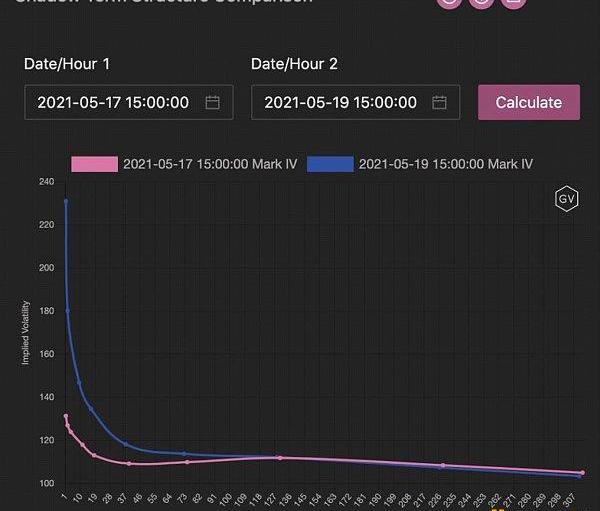Click the rightmost pink square icon at top
The width and height of the screenshot is (600, 511).
point(512,3)
